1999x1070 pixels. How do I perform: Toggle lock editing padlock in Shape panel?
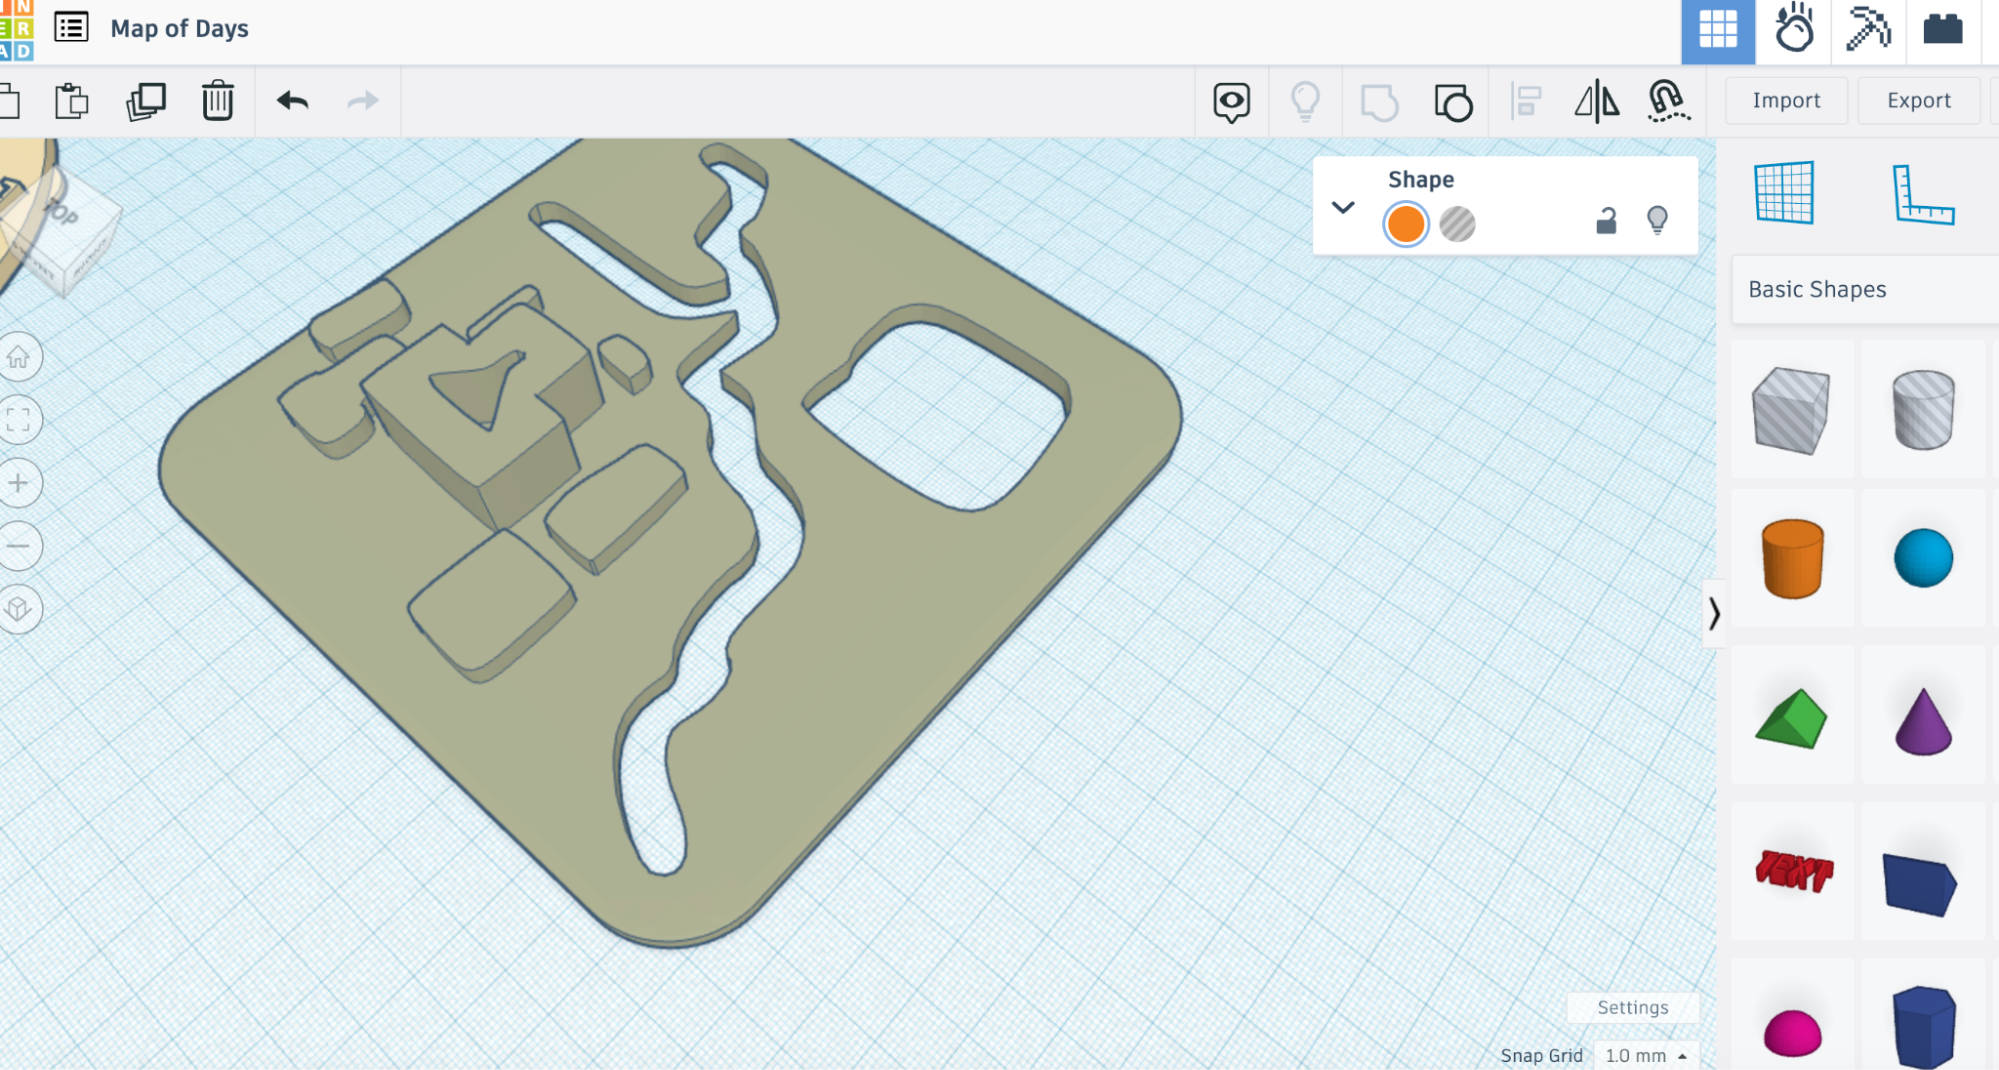tap(1606, 221)
